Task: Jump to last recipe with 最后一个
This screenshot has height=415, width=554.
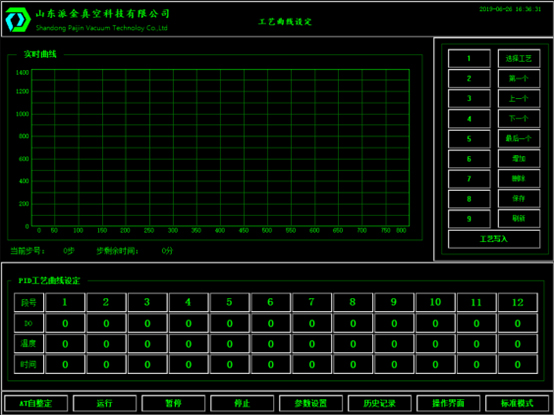Action: 519,138
